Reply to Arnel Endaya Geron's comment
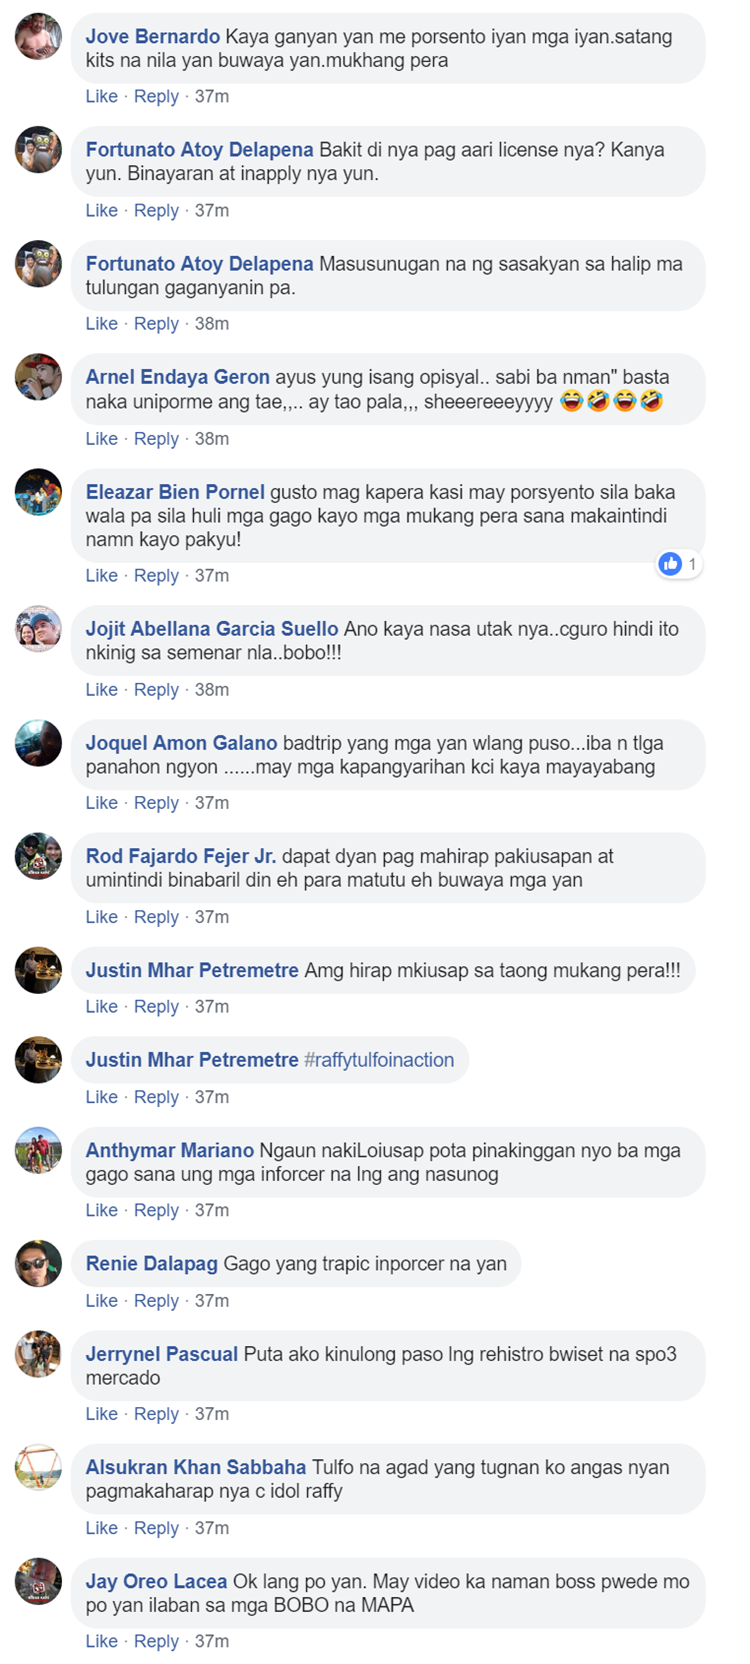Viewport: 750px width, 1664px height. pos(156,438)
